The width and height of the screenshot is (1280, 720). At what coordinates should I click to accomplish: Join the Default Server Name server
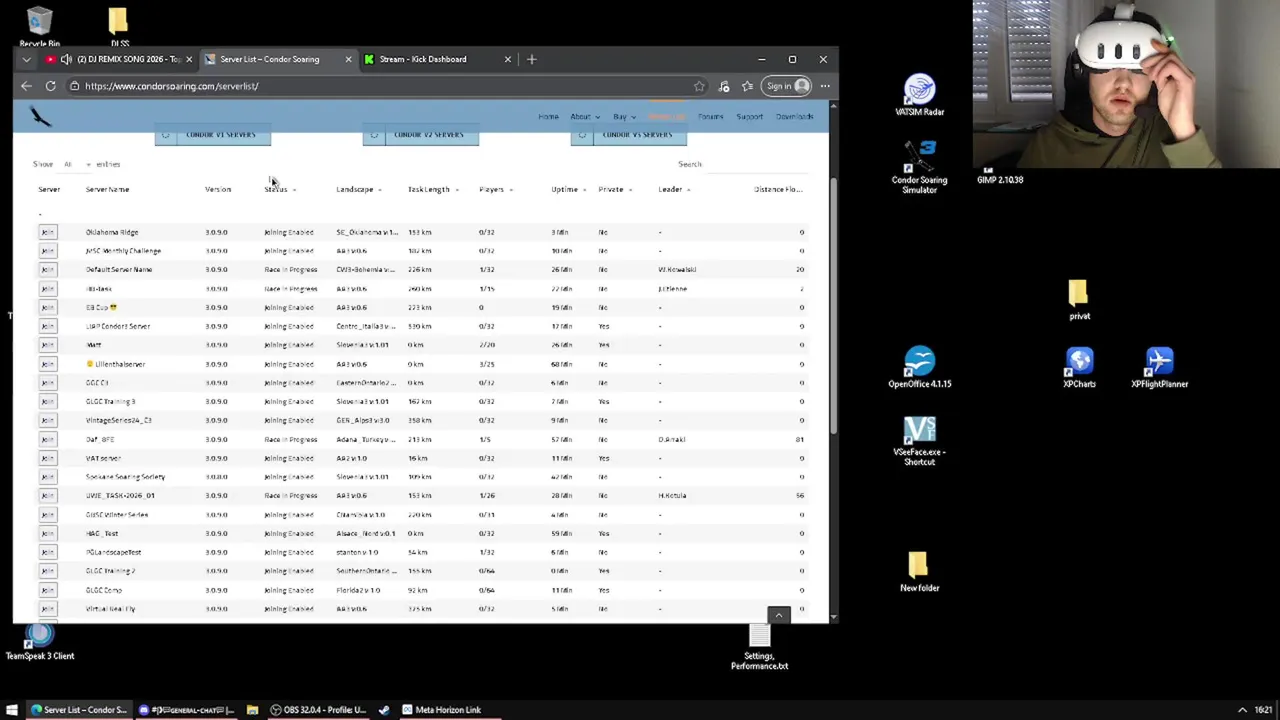48,270
